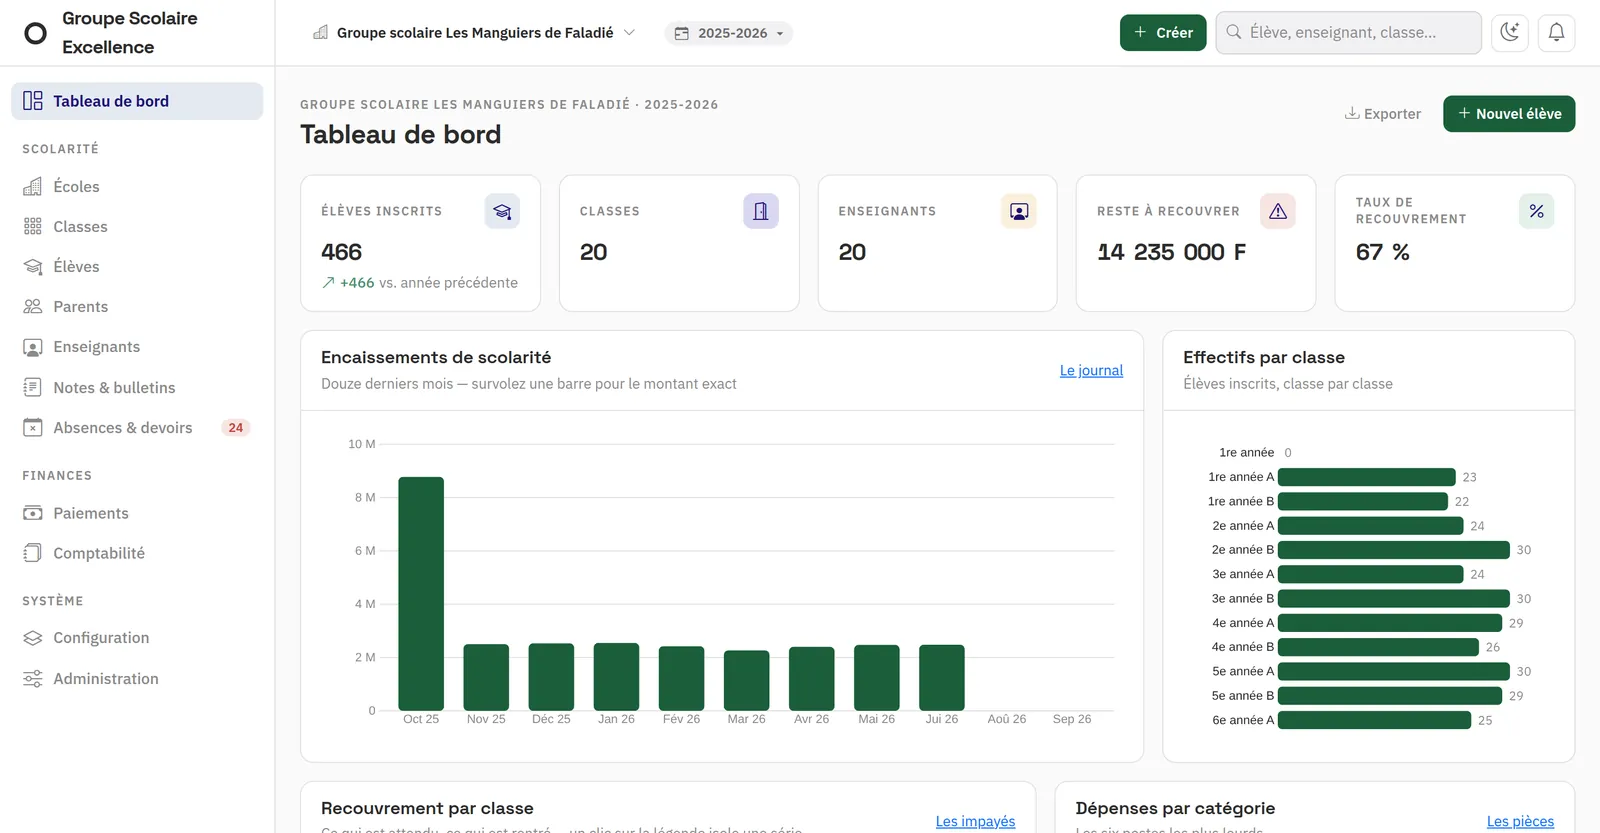Click the teacher icon on Enseignants card

1019,211
